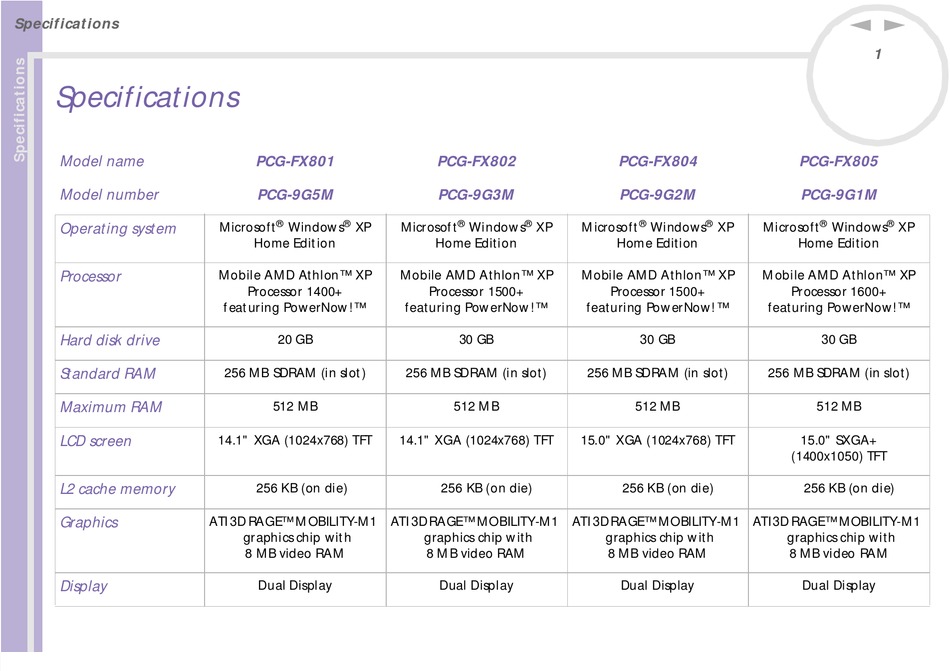Click the large Specifications page title

click(x=148, y=98)
